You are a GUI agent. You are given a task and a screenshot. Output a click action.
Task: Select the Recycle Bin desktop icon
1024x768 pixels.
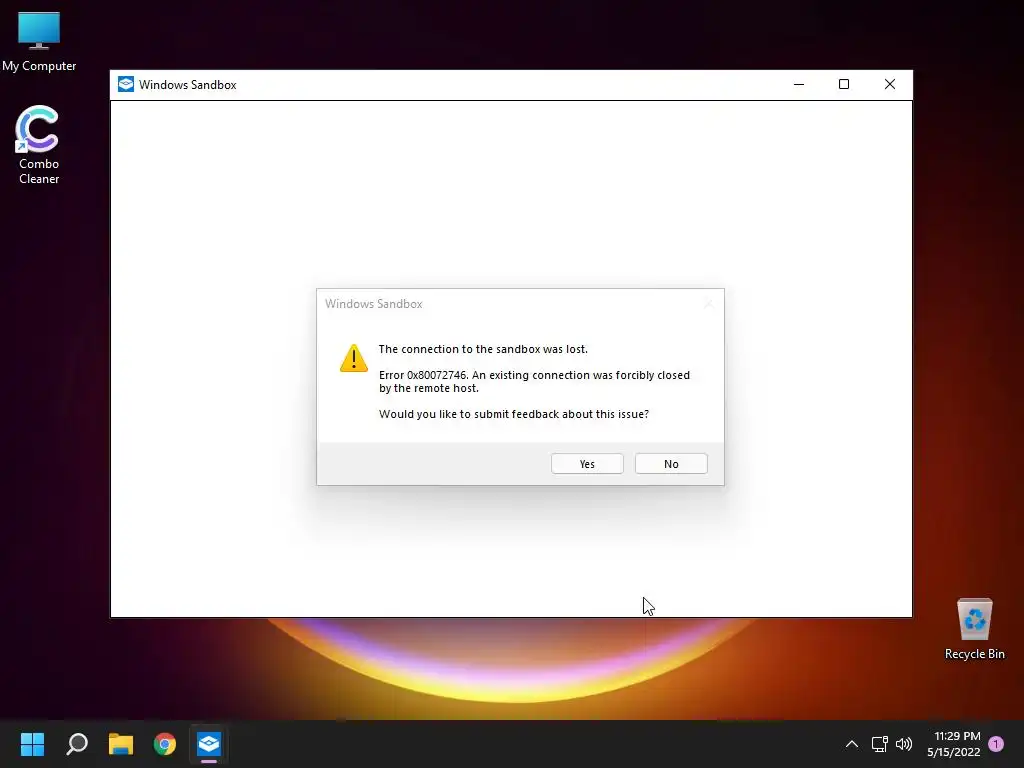[x=974, y=629]
